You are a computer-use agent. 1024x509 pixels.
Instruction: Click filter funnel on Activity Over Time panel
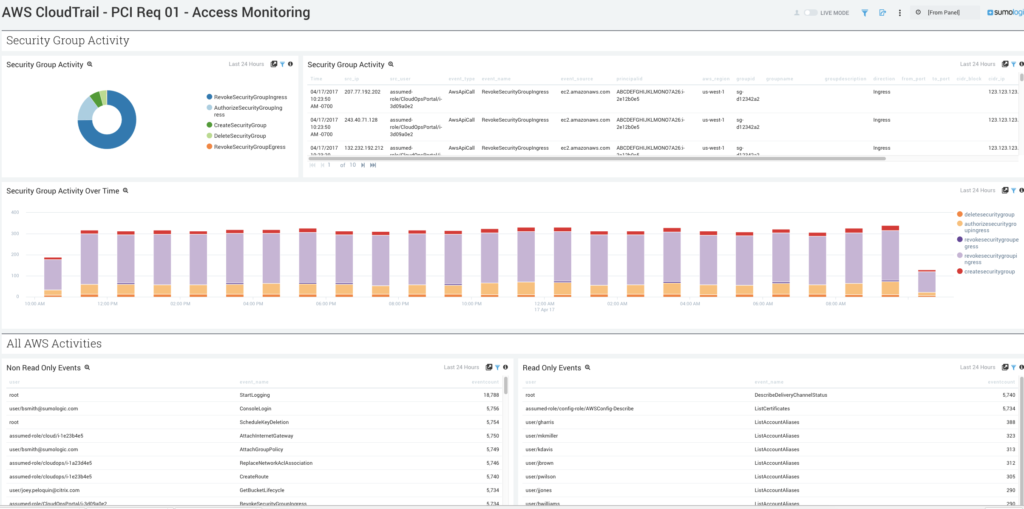tap(1014, 190)
